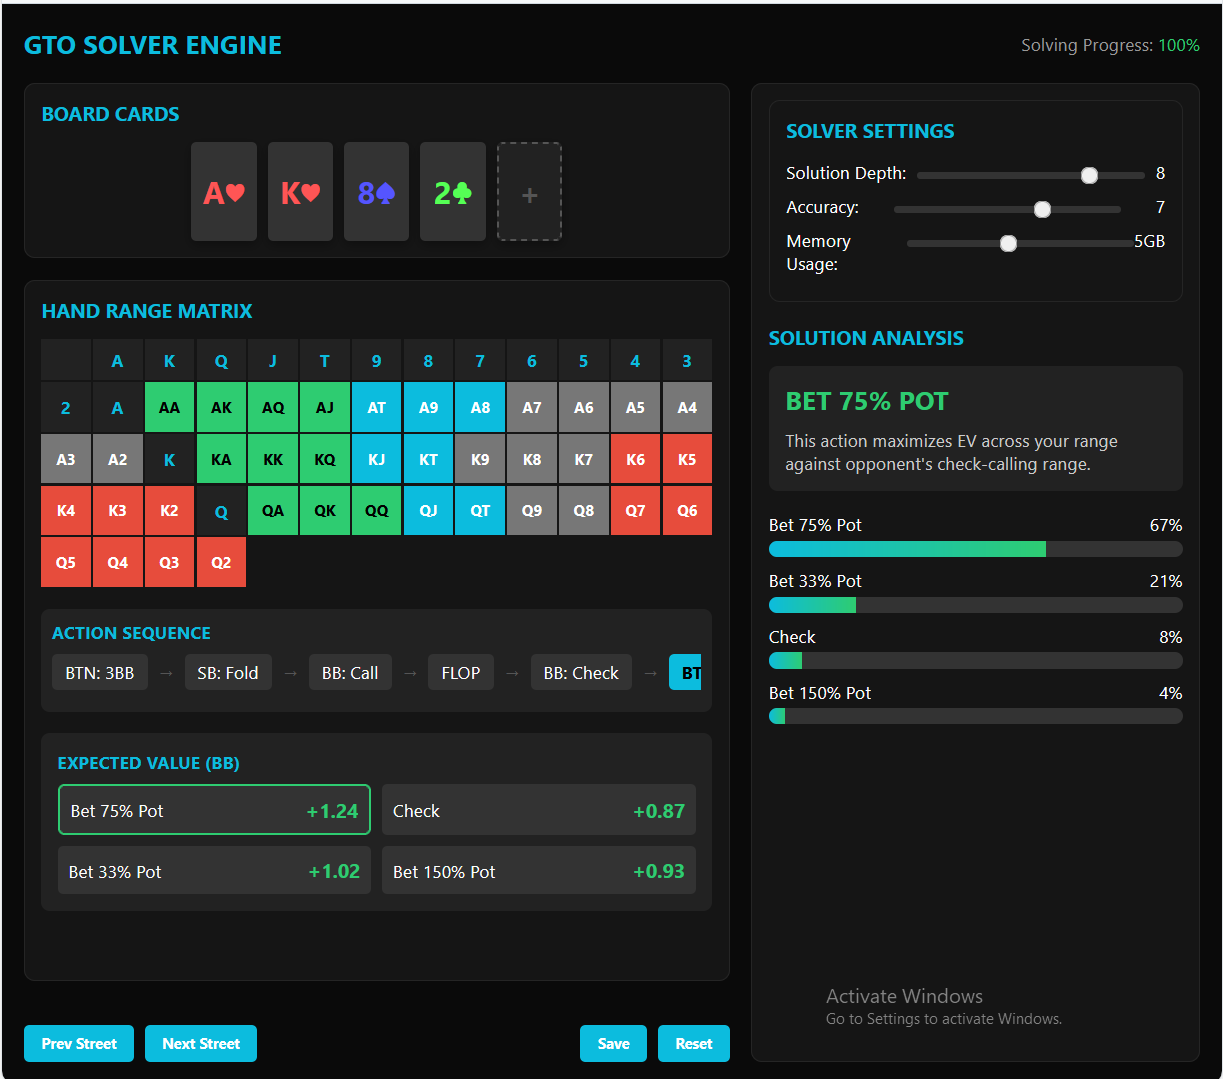Select the Q7 hand cell
Image resolution: width=1223 pixels, height=1079 pixels.
tap(635, 510)
